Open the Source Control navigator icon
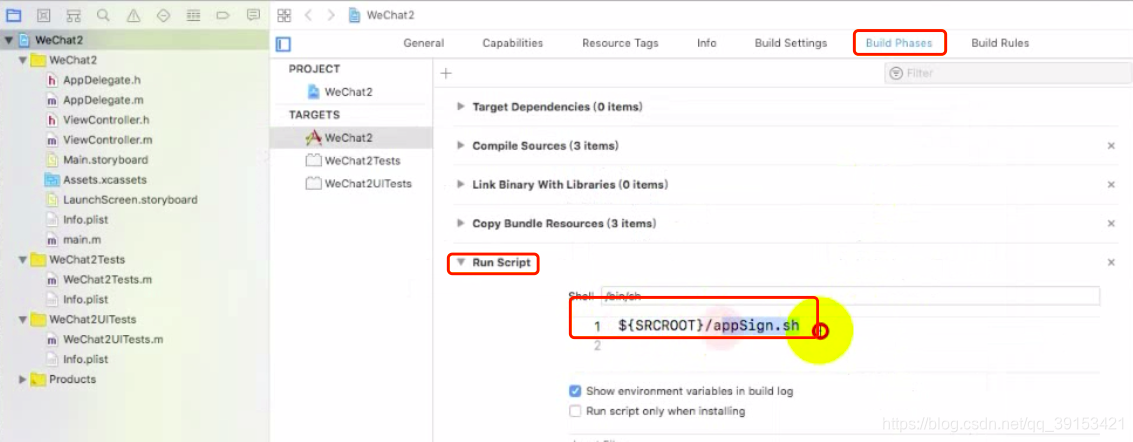This screenshot has width=1133, height=442. point(43,14)
